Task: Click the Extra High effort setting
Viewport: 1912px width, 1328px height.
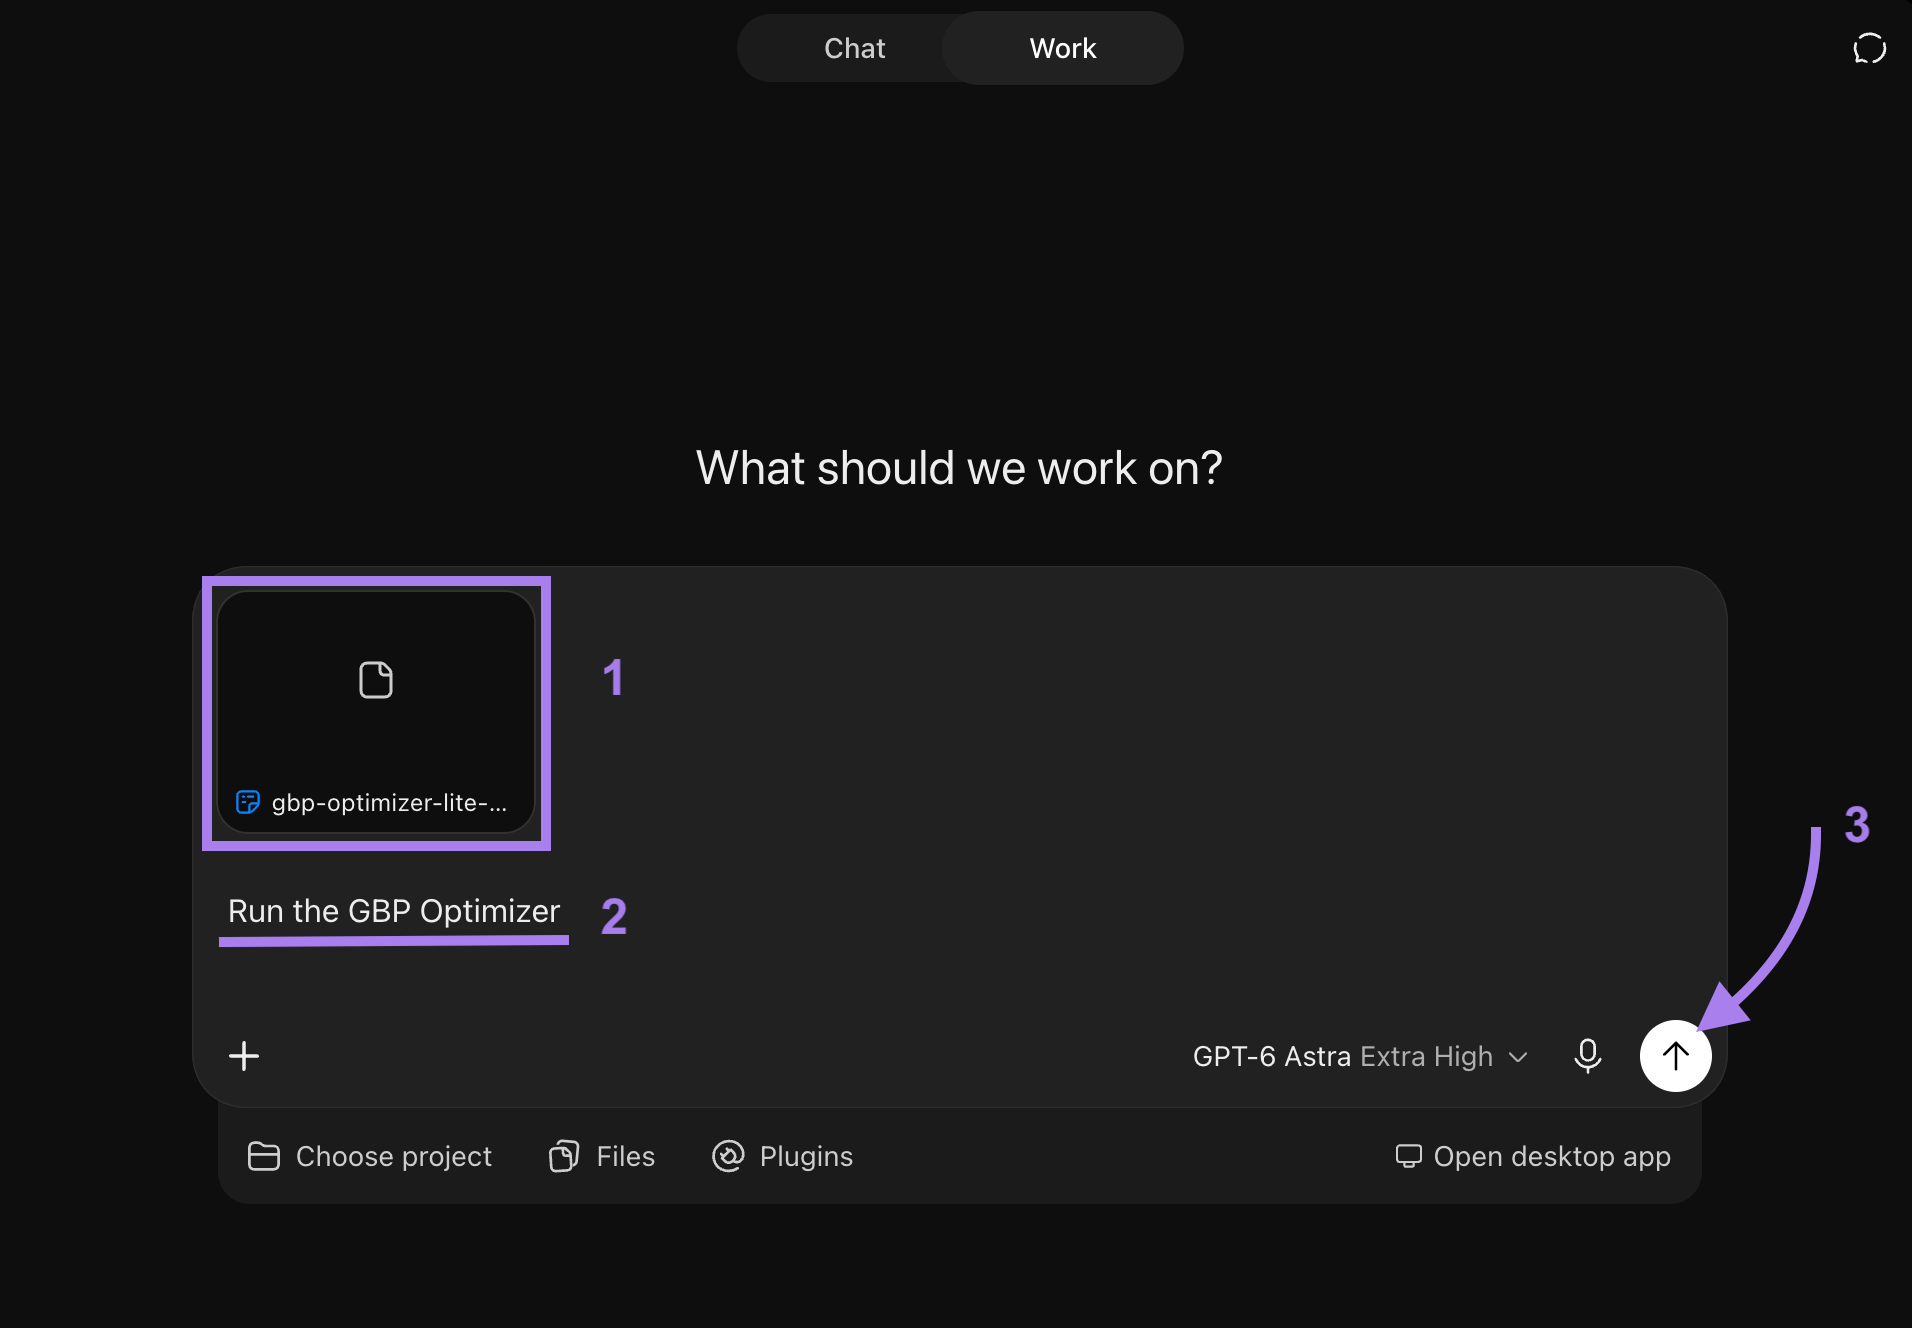Action: (x=1426, y=1056)
